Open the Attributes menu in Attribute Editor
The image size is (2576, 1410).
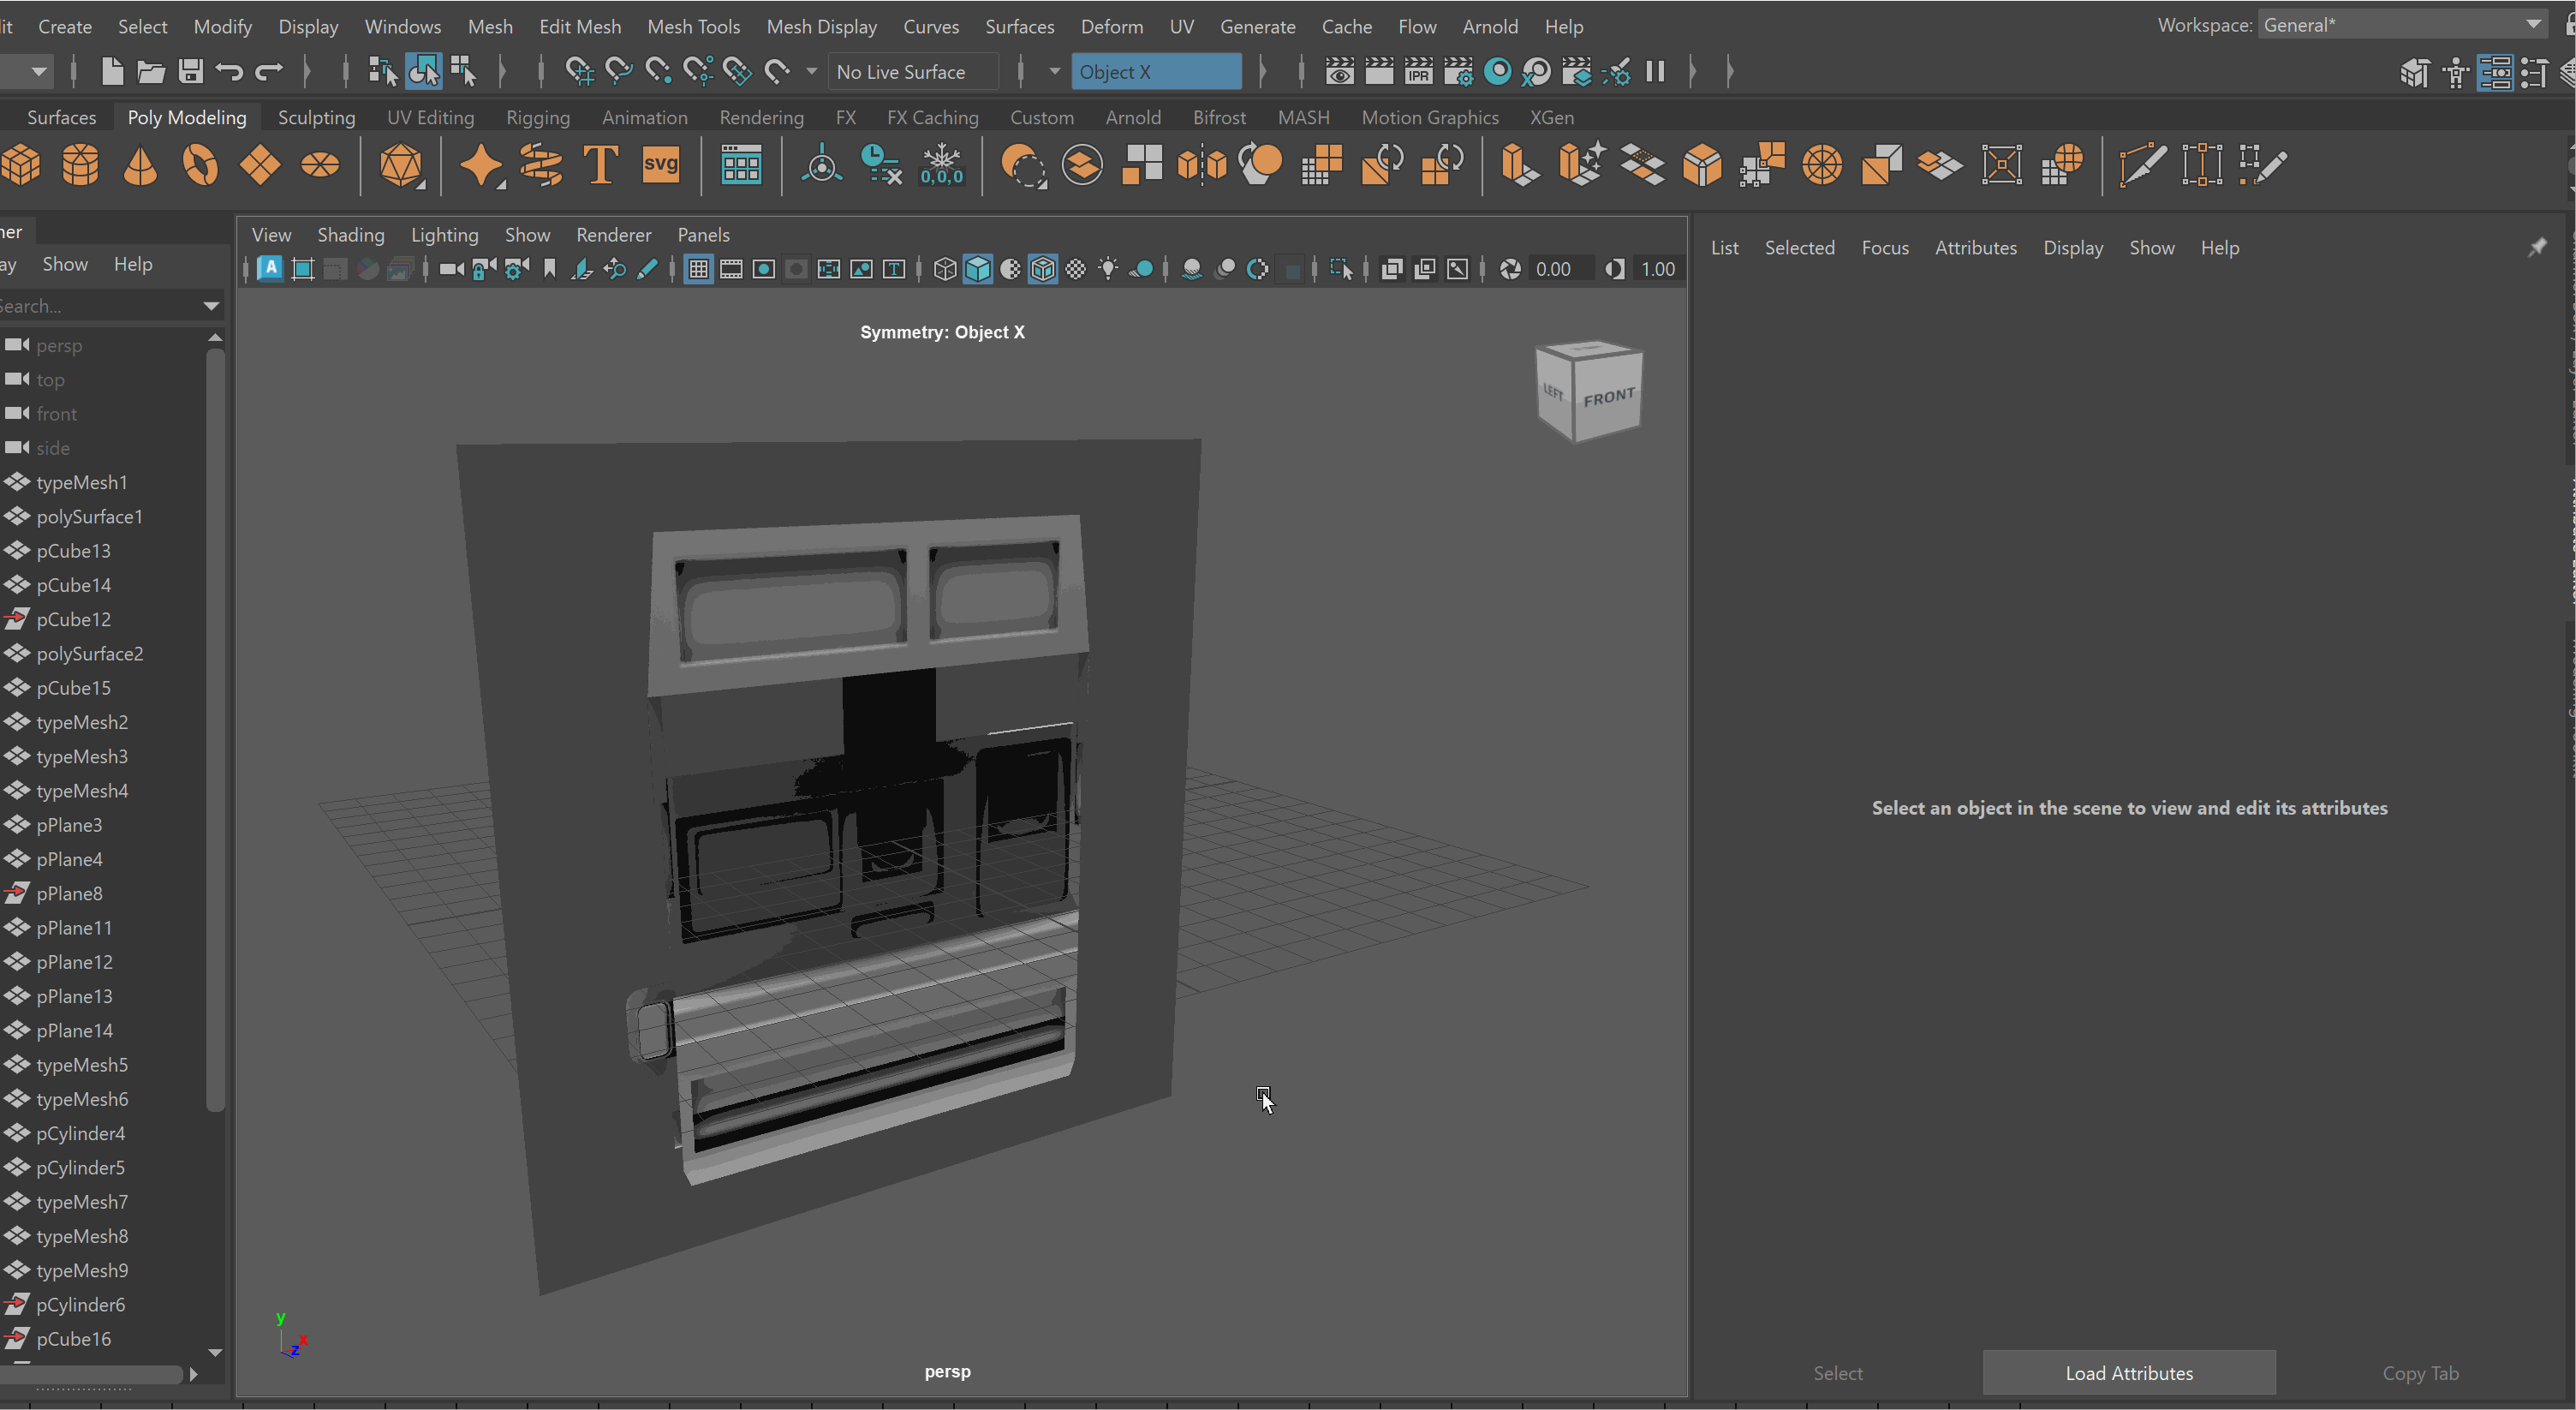tap(1975, 247)
